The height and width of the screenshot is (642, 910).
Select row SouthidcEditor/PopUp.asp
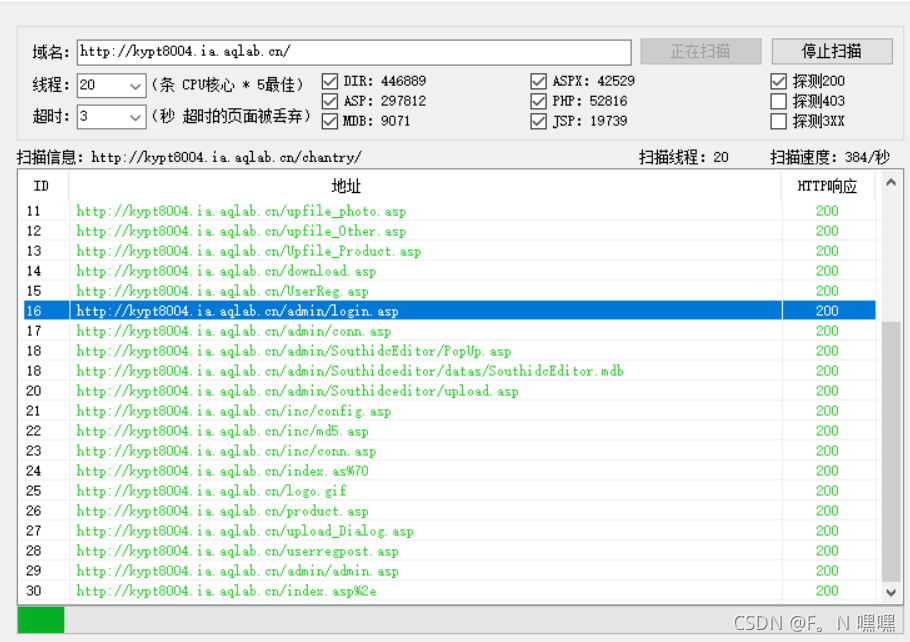coord(449,351)
